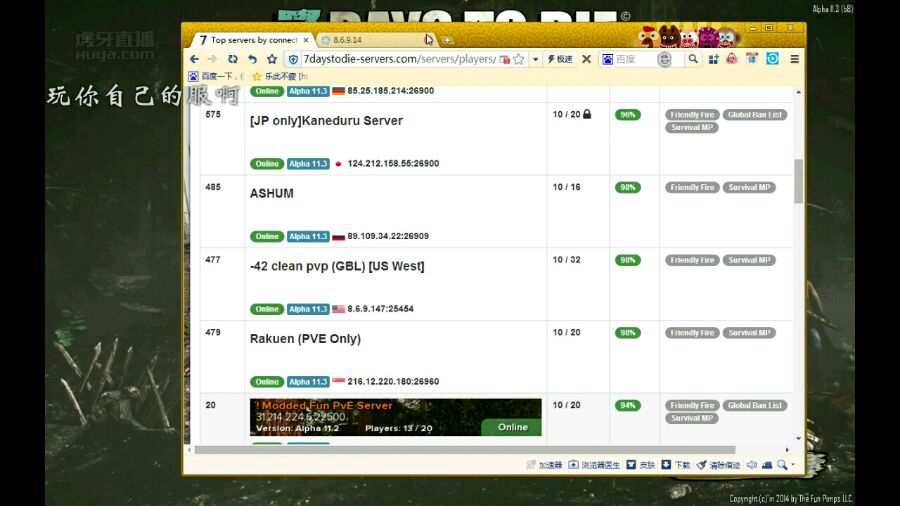Click the Global Ban List tag in the Modded Fun row
Screen dimensions: 900x506
click(755, 405)
